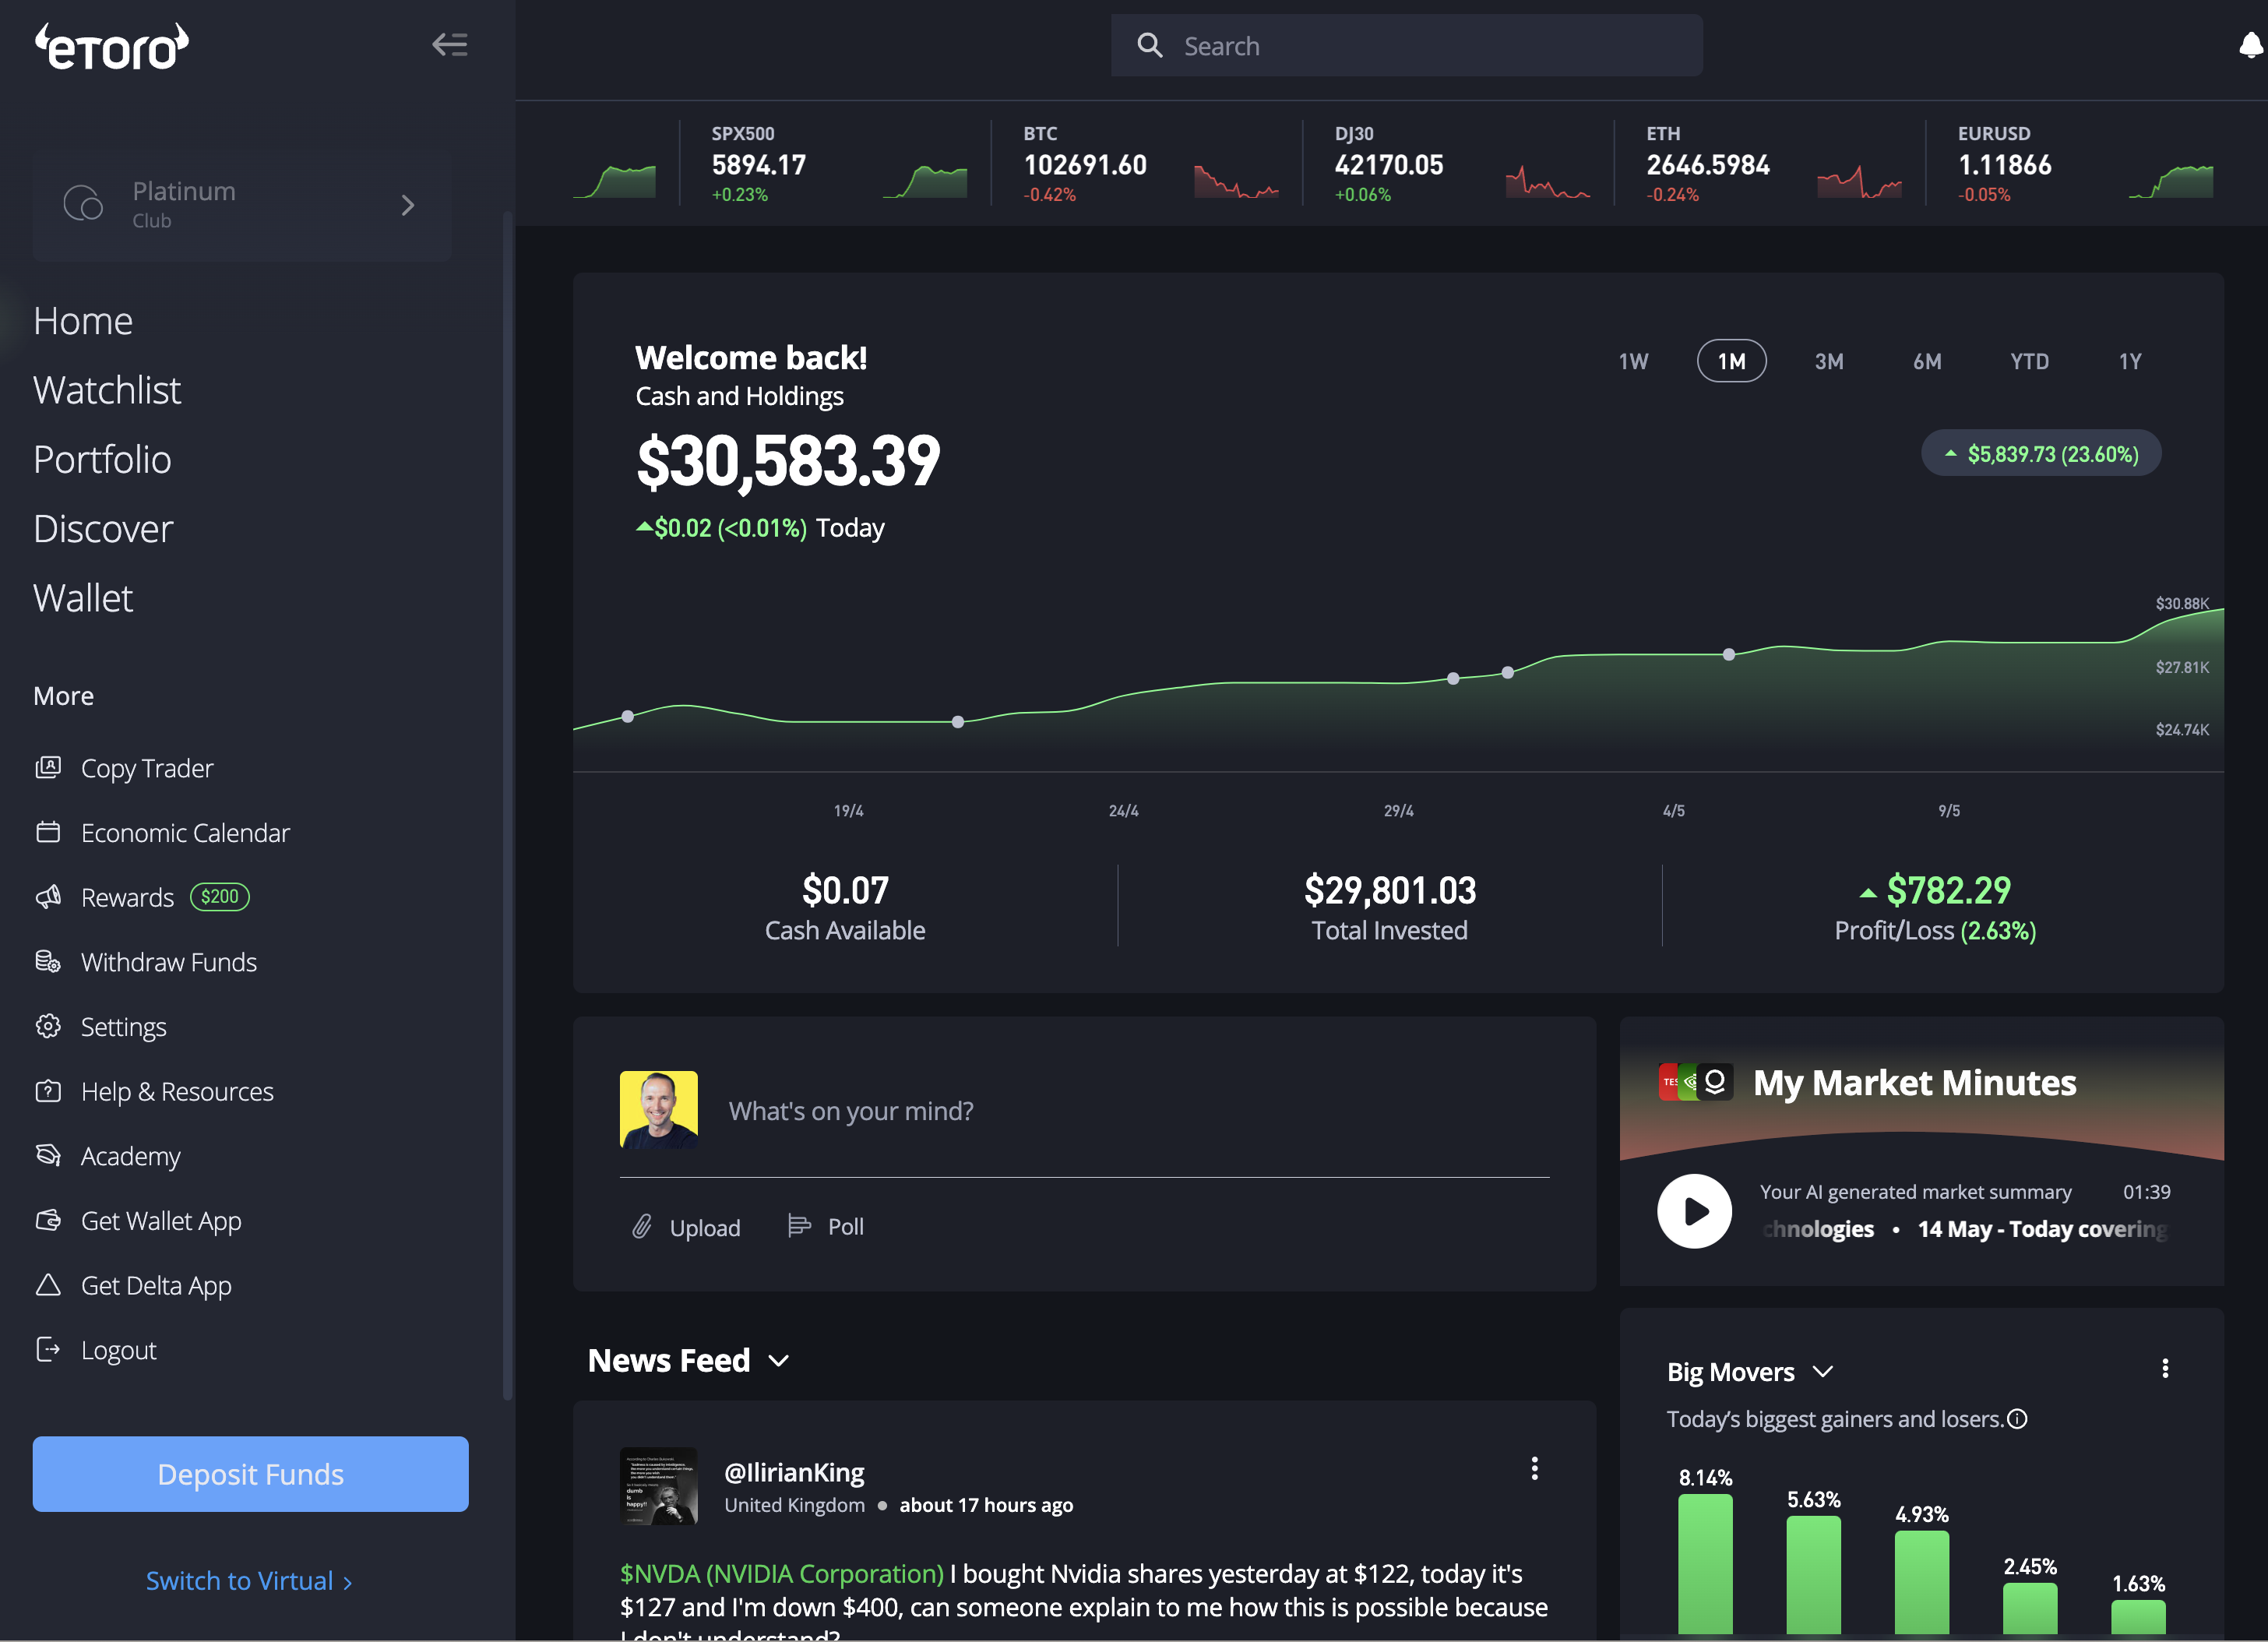This screenshot has height=1642, width=2268.
Task: Click the notification bell icon
Action: 2250,45
